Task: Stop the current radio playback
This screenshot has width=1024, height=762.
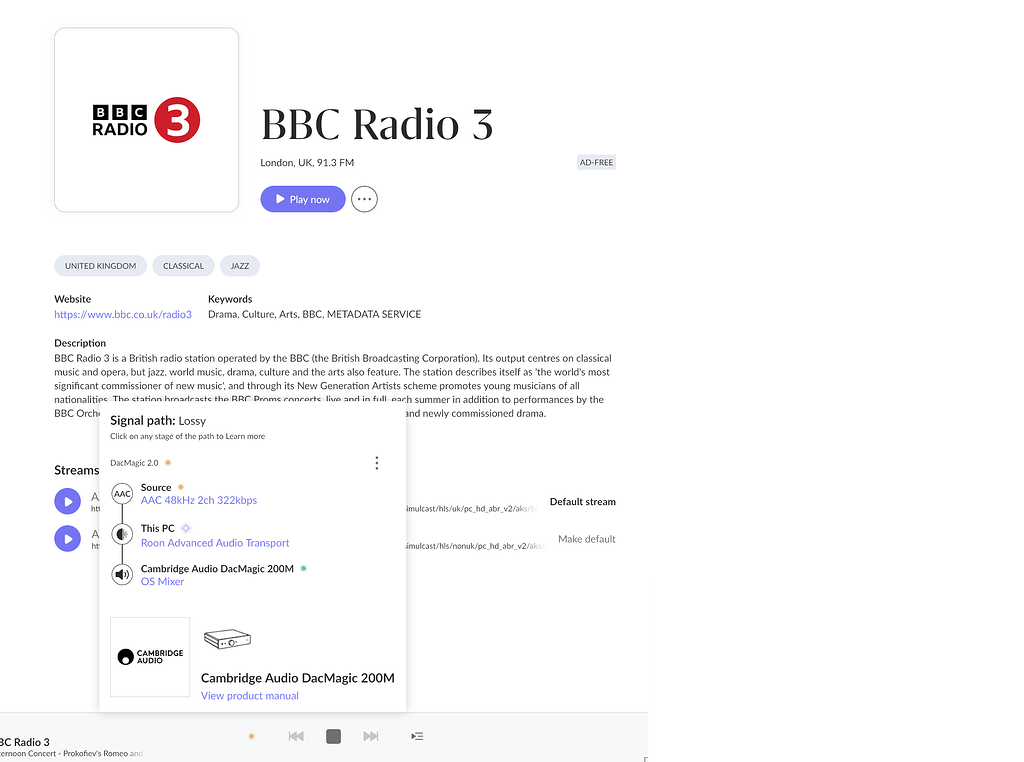Action: click(x=334, y=736)
